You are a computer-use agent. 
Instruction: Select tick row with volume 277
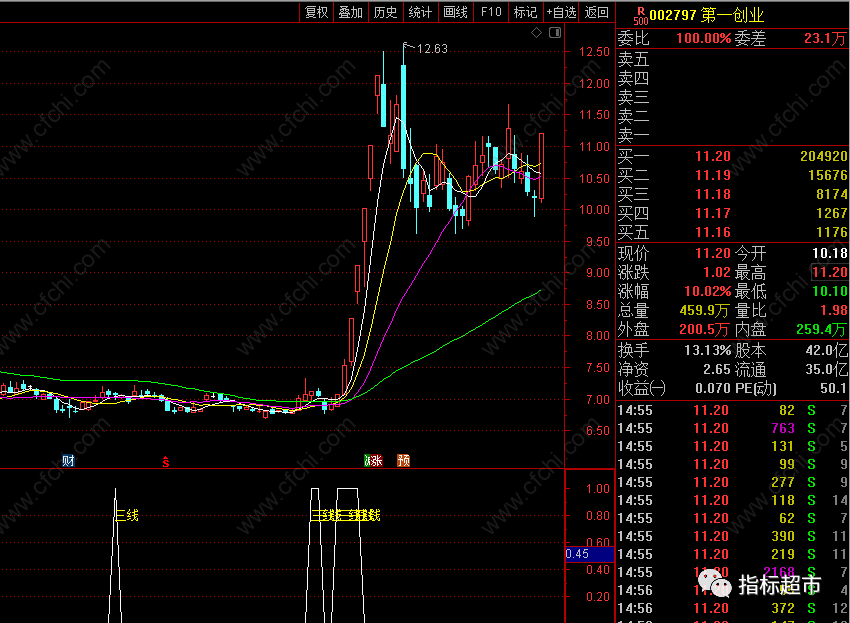(733, 482)
